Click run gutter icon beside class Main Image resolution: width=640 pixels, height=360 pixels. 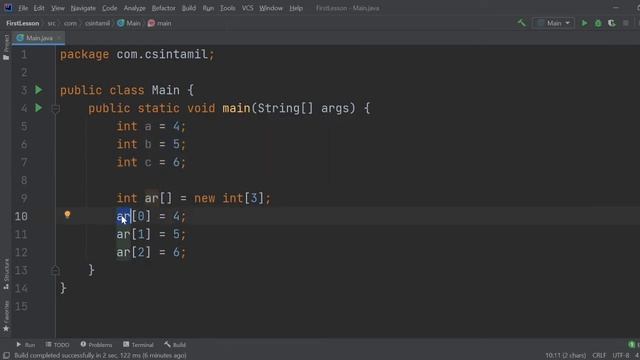(39, 90)
